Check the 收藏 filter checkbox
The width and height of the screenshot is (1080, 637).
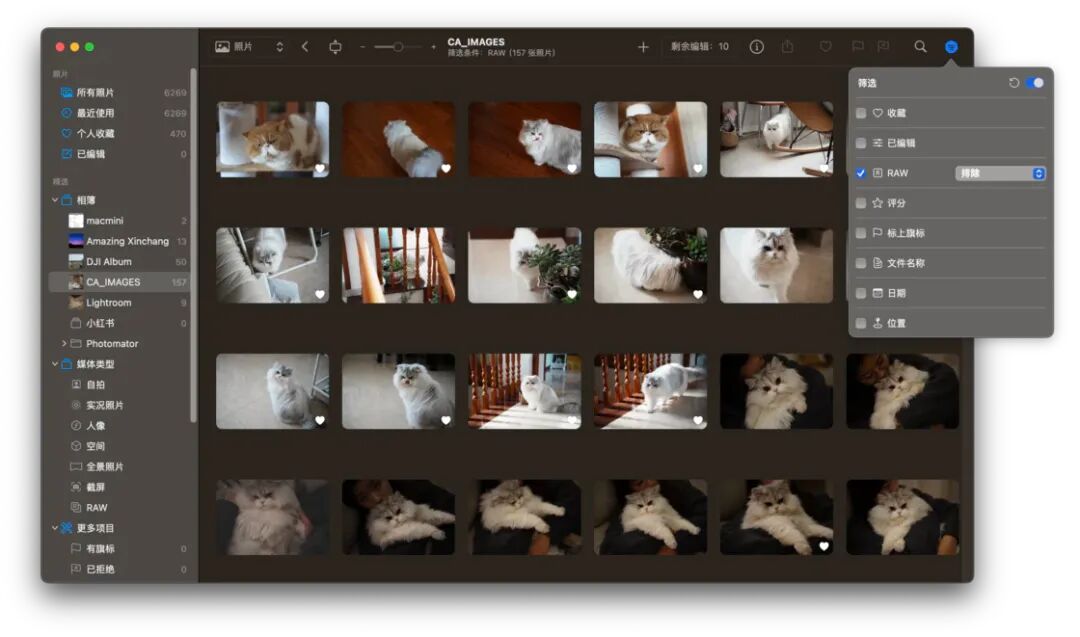pos(861,113)
